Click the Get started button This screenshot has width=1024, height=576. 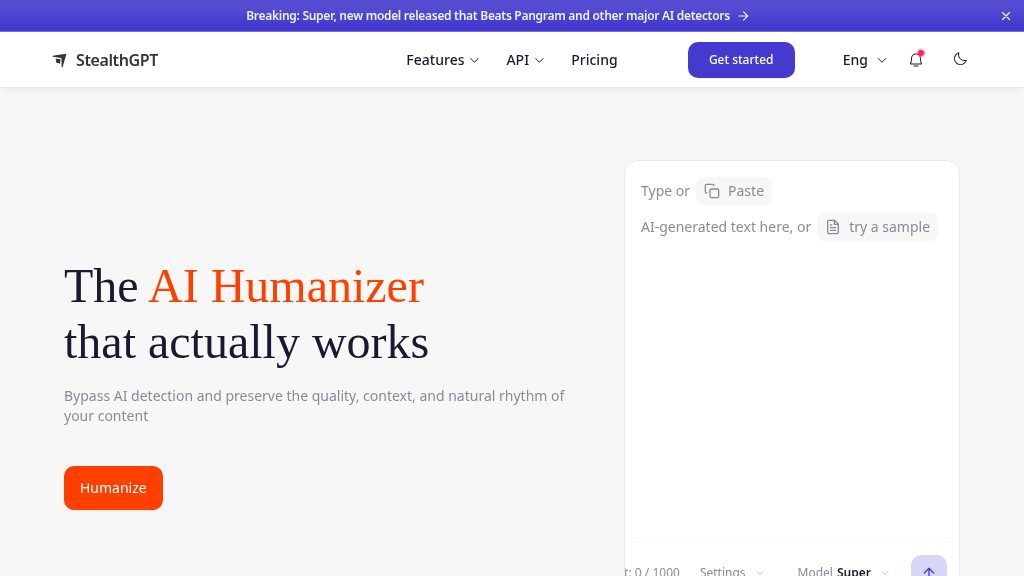pos(741,59)
